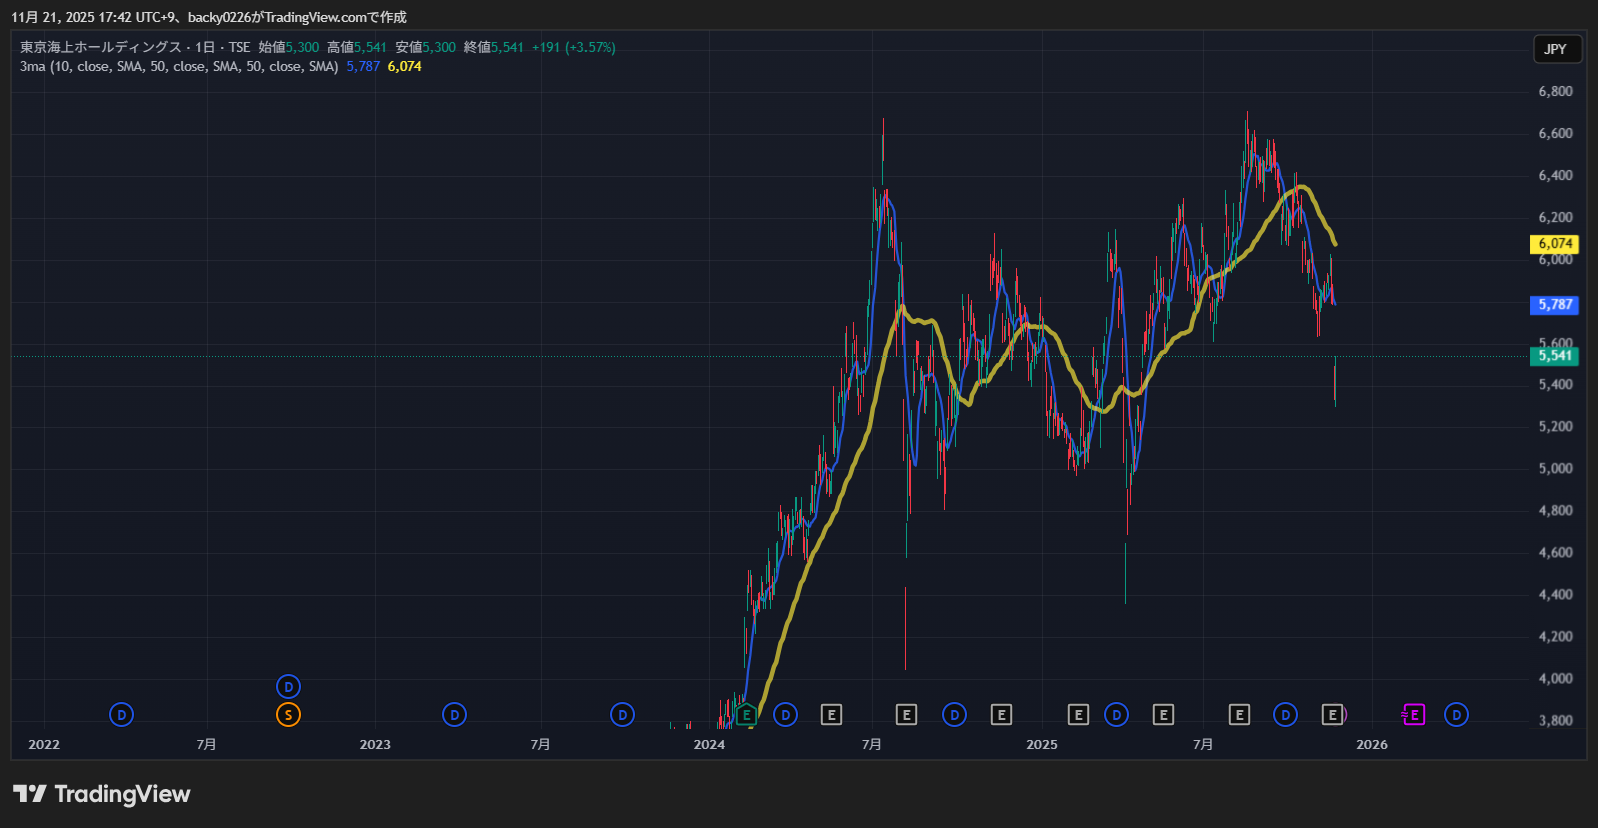Click the 6,800 level on price scale

1555,91
